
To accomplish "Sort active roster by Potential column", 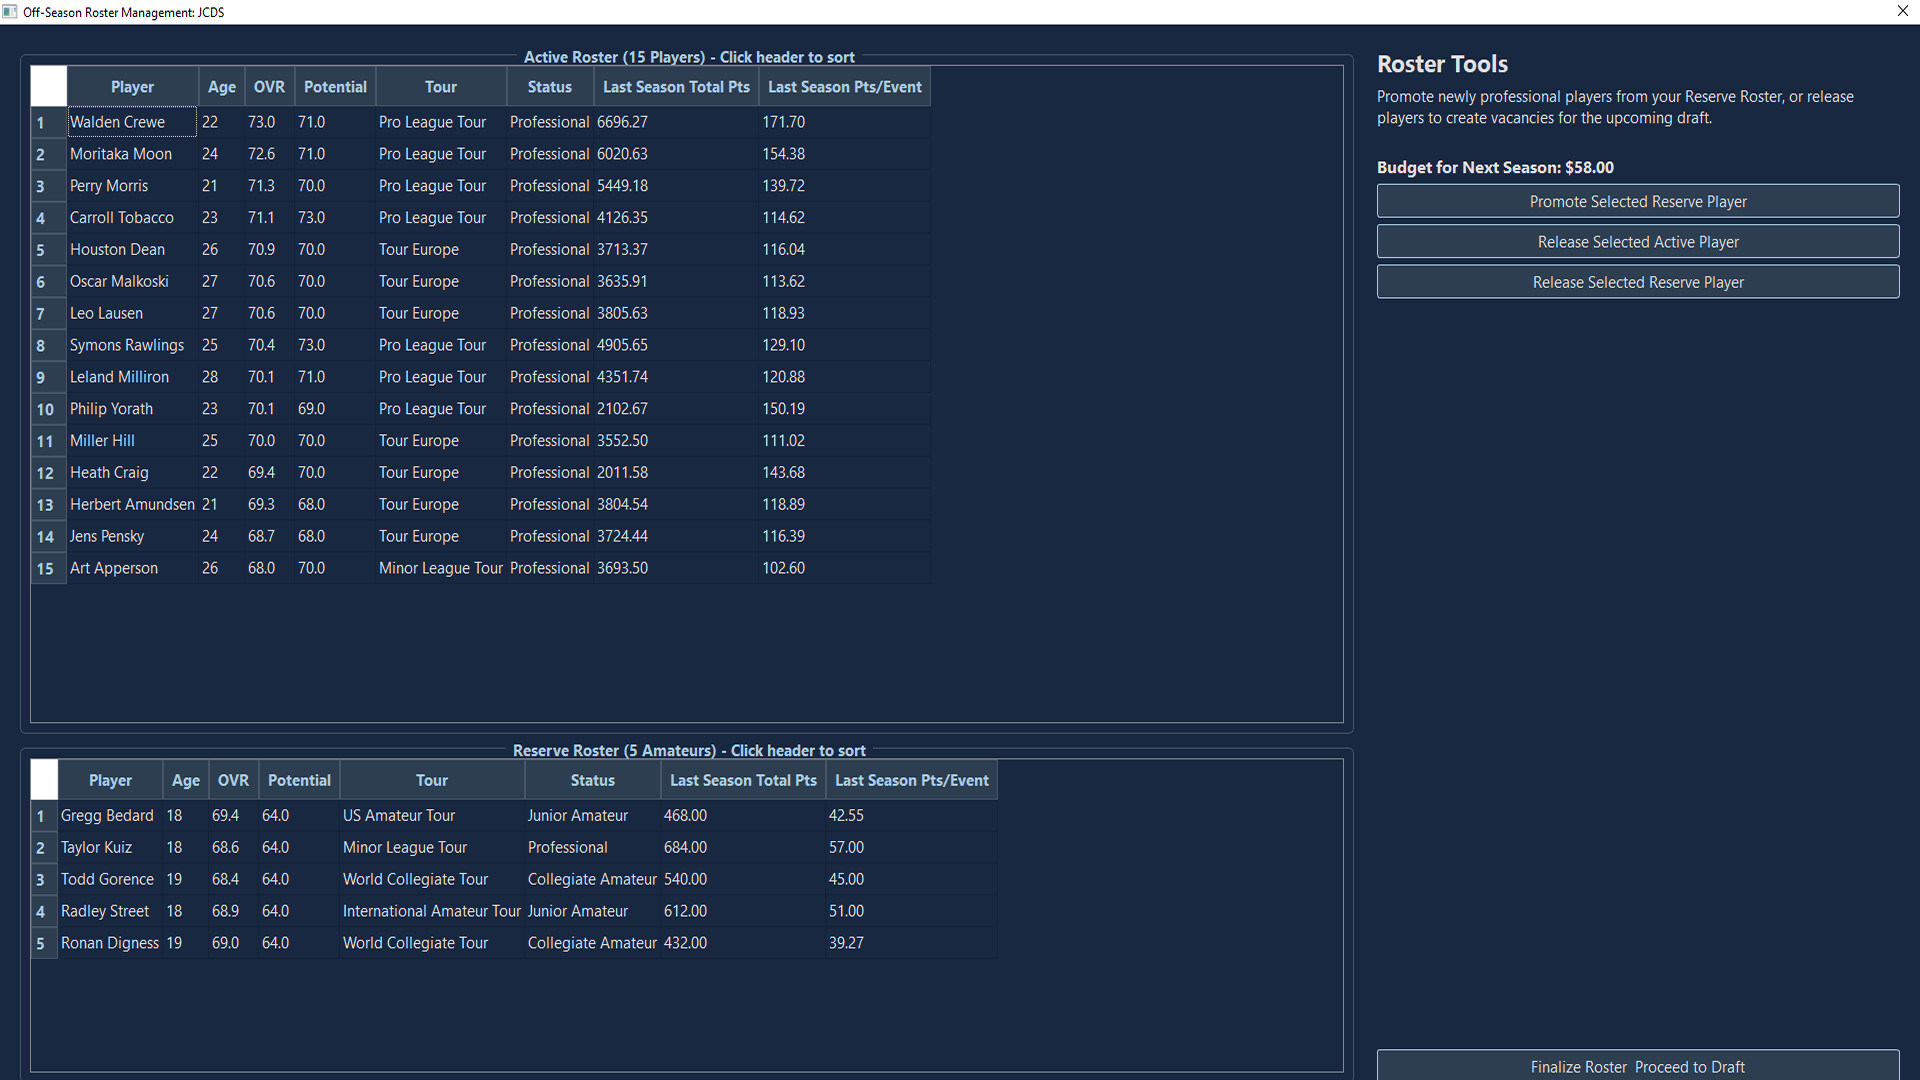I will click(335, 86).
